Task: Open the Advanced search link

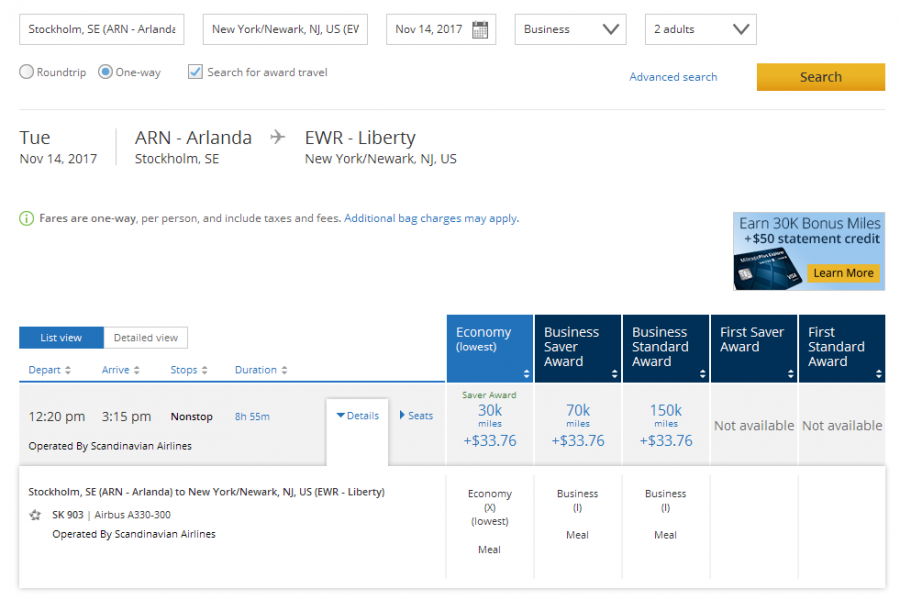Action: pyautogui.click(x=673, y=77)
